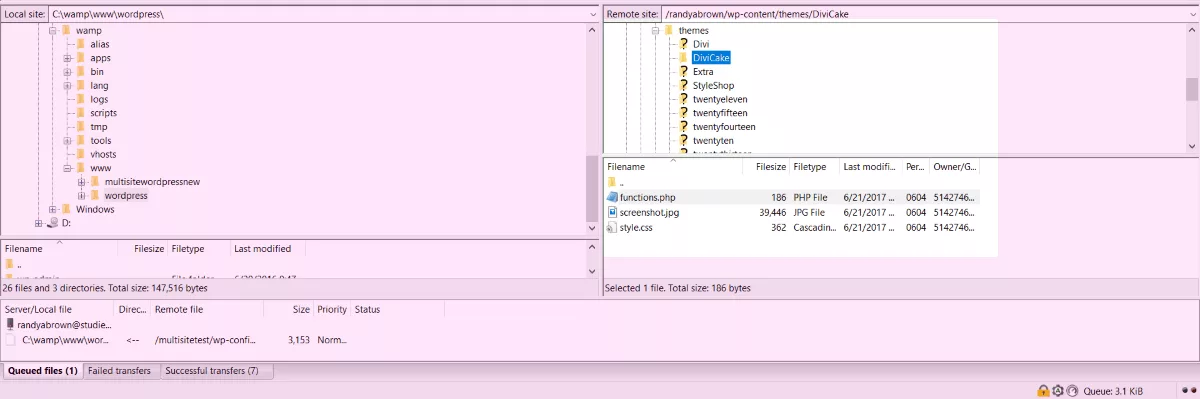Click the remote tree scroll-down arrow
The image size is (1200, 399).
(1191, 146)
